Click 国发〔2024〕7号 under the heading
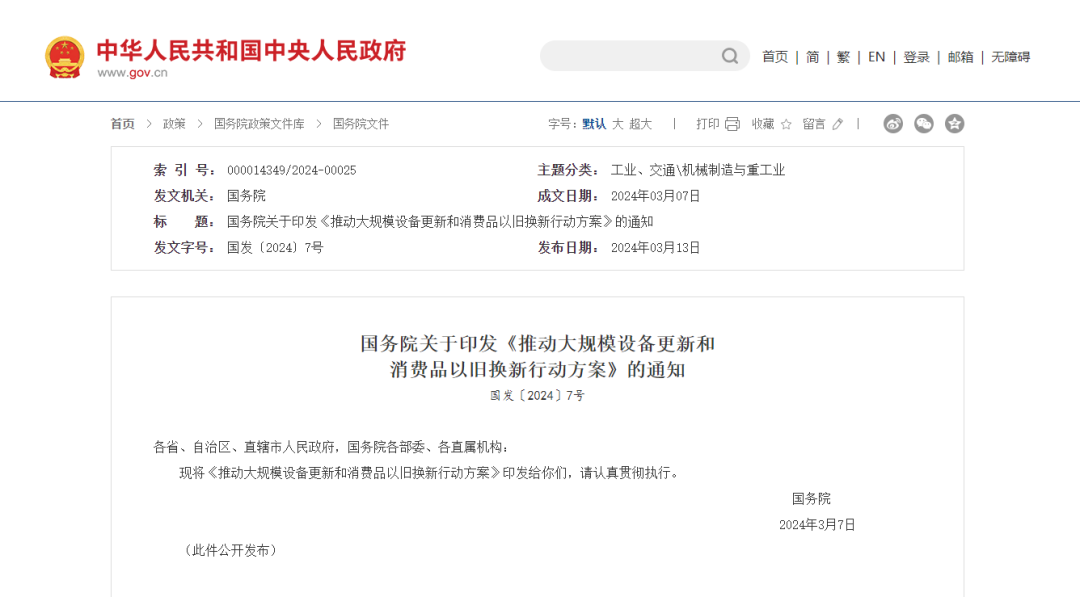1080x597 pixels. (537, 395)
